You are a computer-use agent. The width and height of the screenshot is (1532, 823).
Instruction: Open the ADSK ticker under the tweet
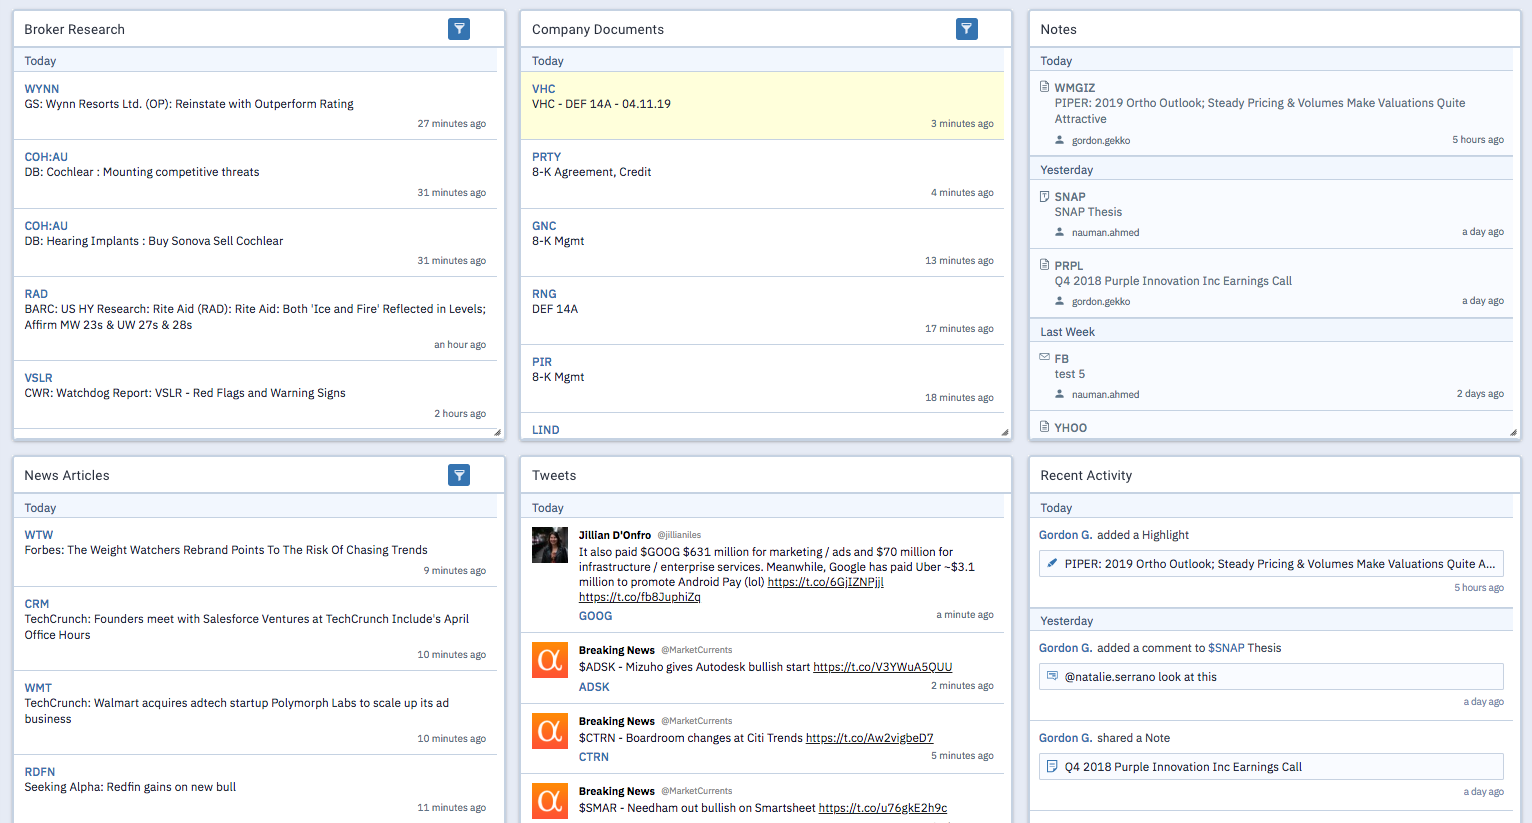[x=594, y=687]
